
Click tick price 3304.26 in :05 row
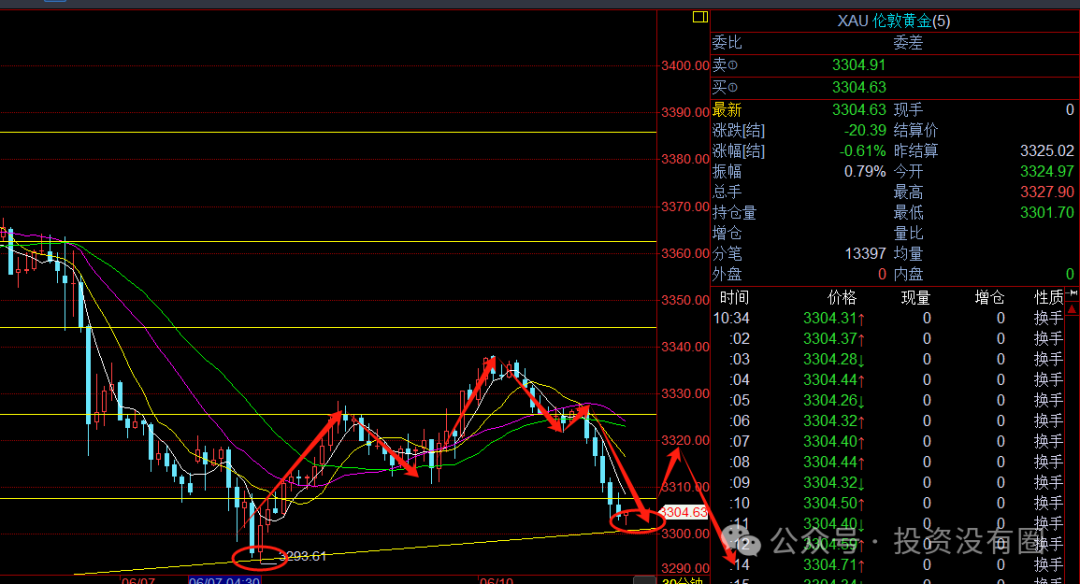click(x=831, y=401)
